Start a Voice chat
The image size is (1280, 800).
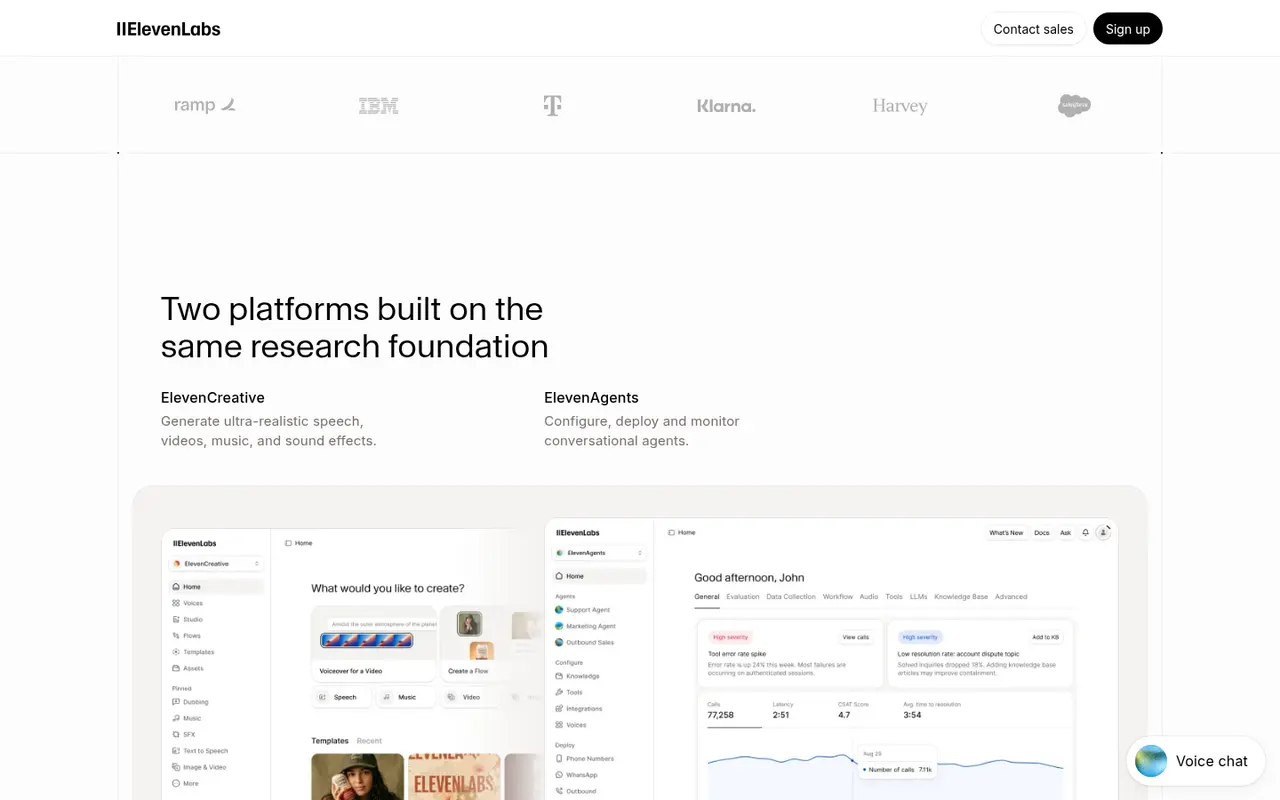tap(1195, 761)
